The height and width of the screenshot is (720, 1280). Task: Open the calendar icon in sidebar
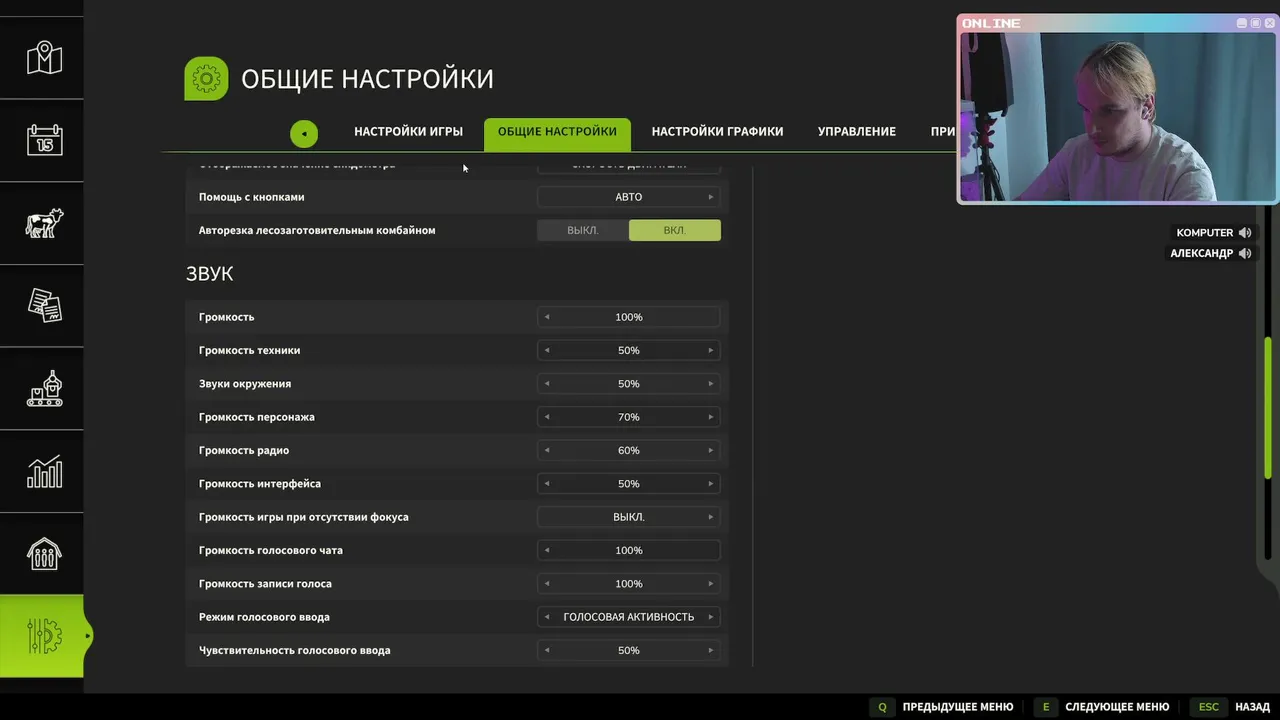pos(44,140)
